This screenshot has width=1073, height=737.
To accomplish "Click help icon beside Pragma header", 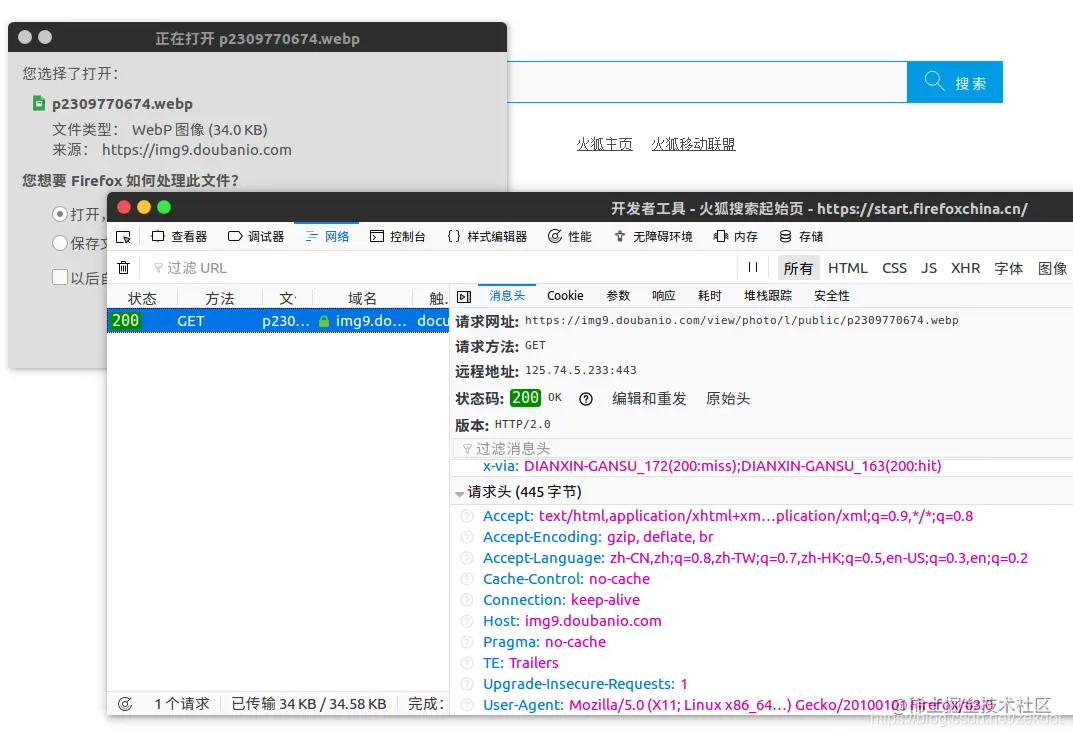I will (x=467, y=642).
